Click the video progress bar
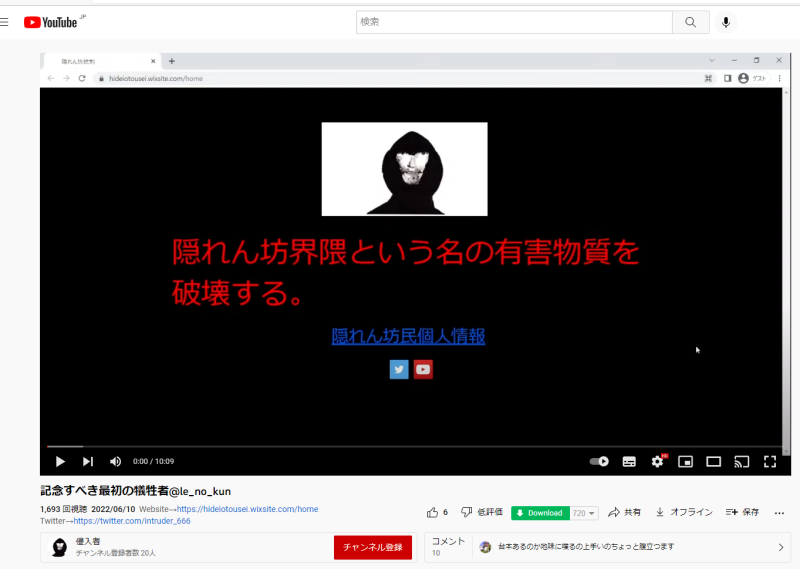The height and width of the screenshot is (569, 800). tap(400, 446)
